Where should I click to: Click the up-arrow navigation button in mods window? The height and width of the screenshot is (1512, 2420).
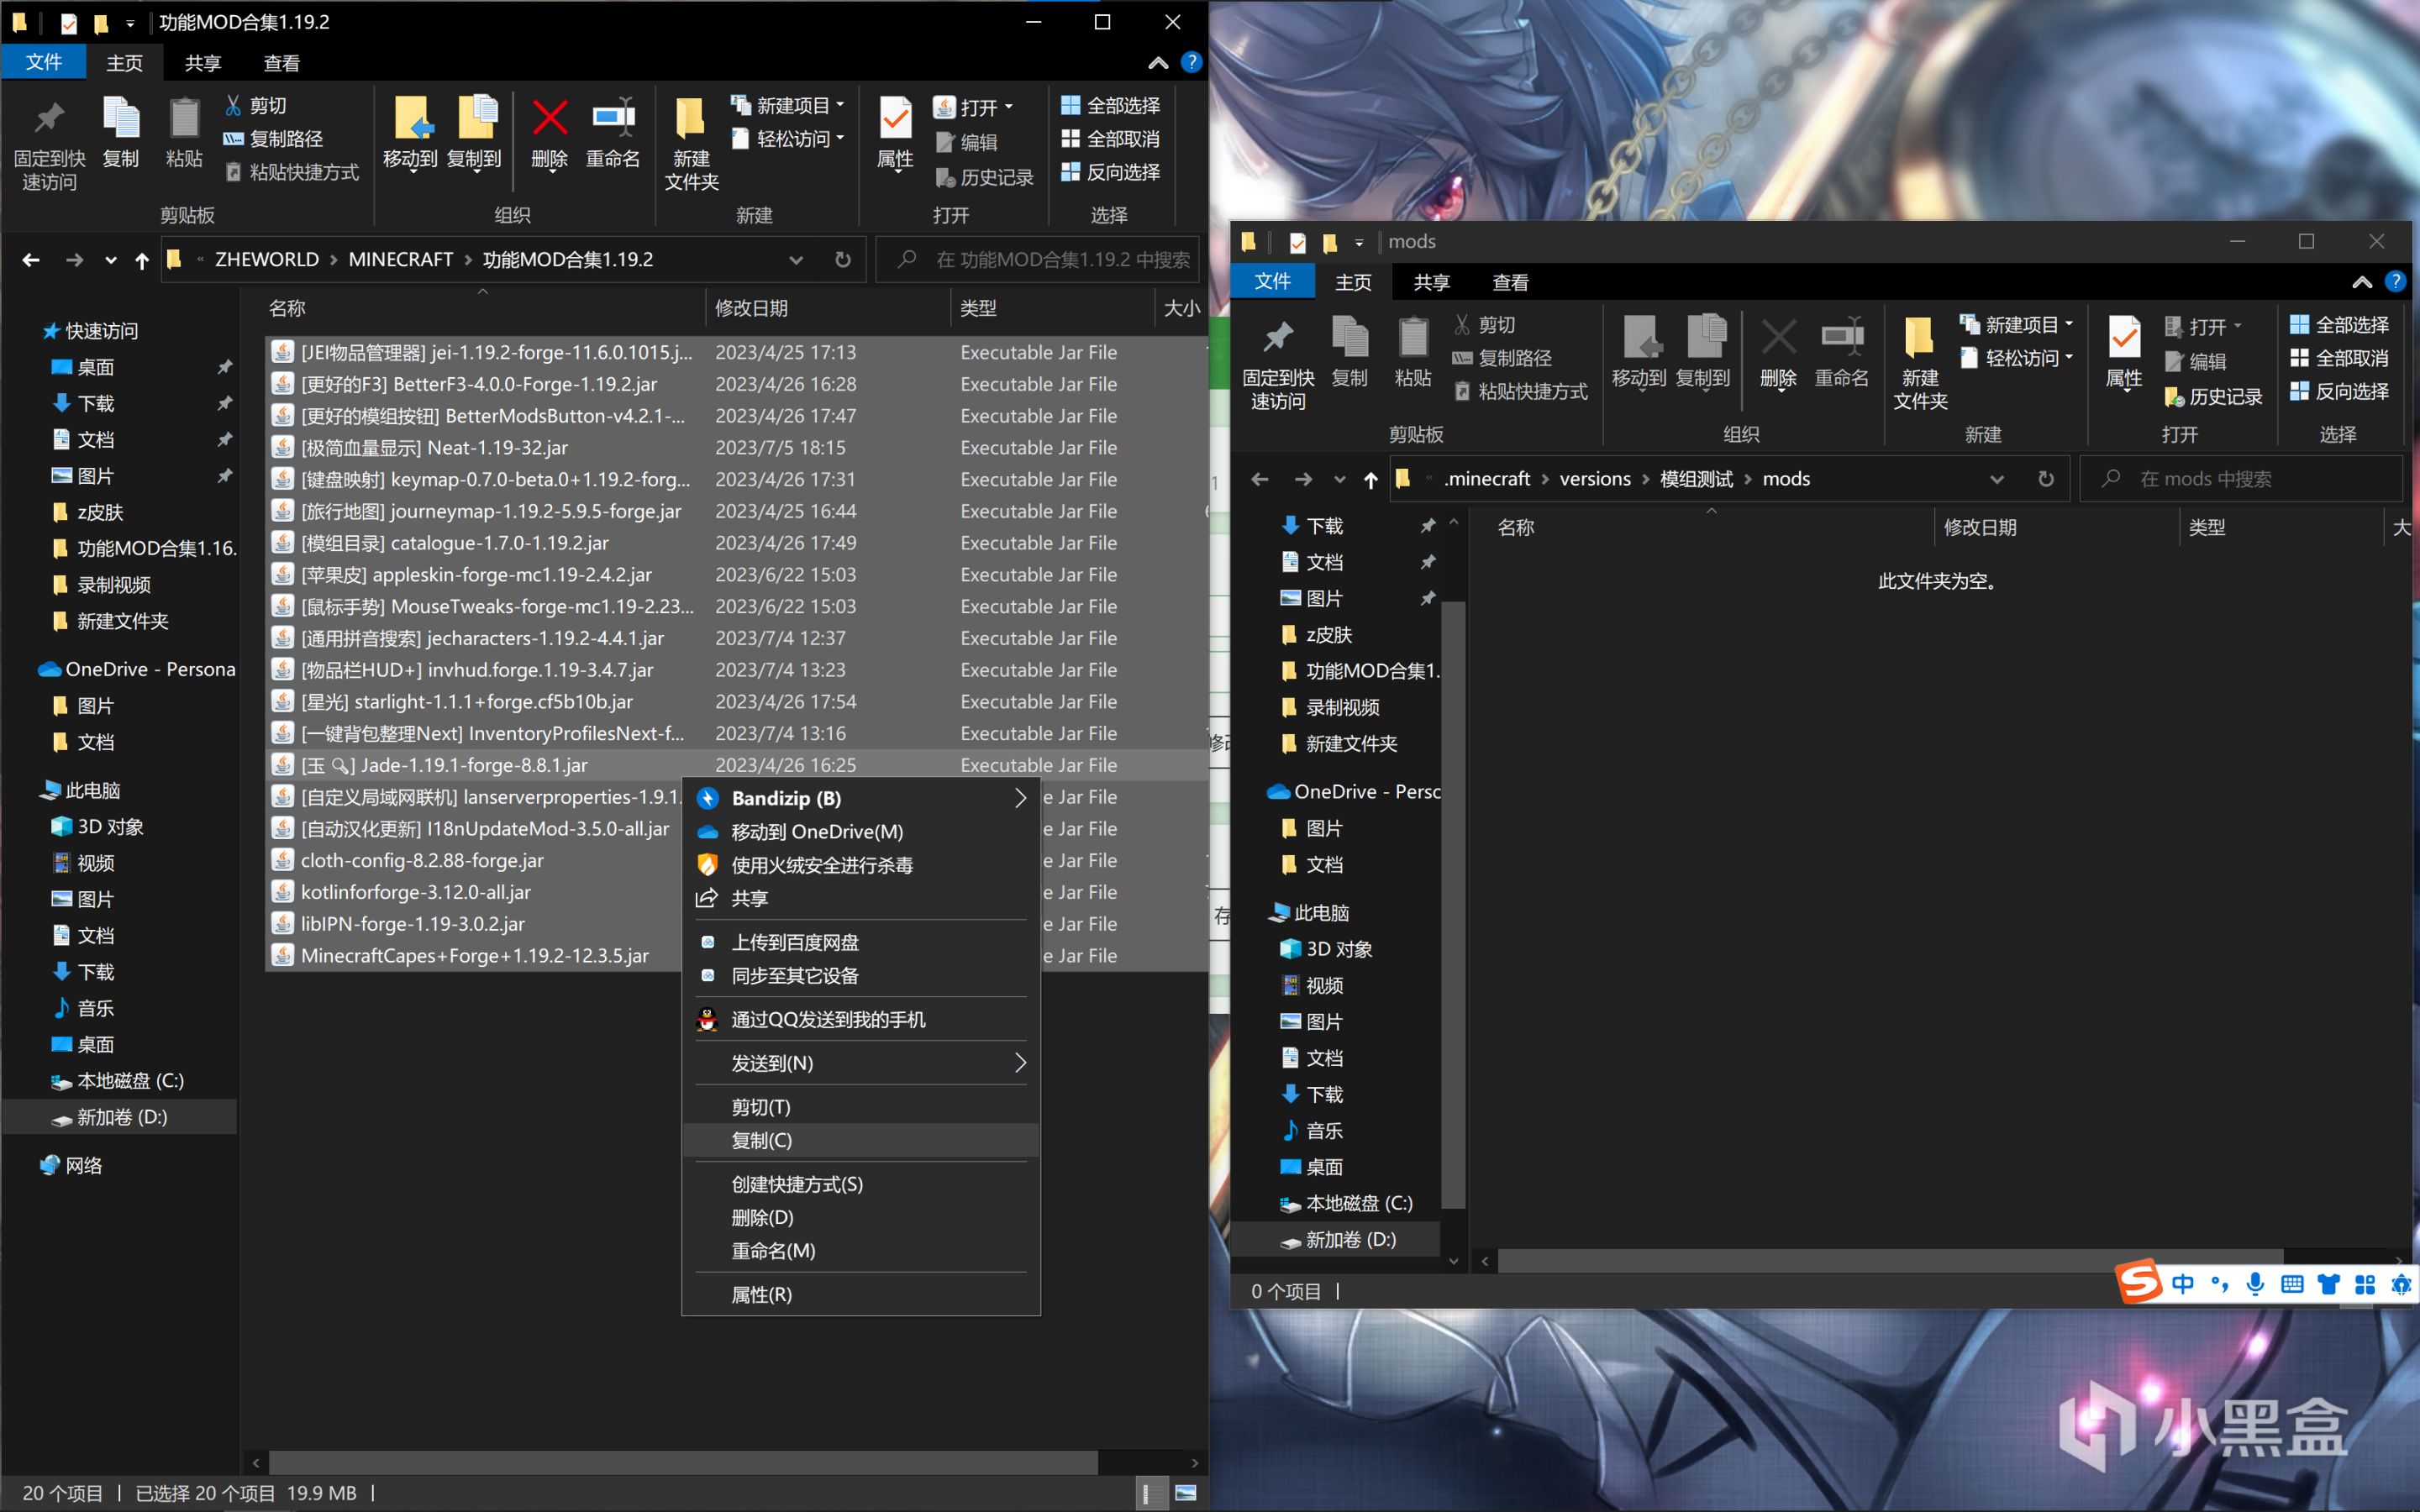1371,480
